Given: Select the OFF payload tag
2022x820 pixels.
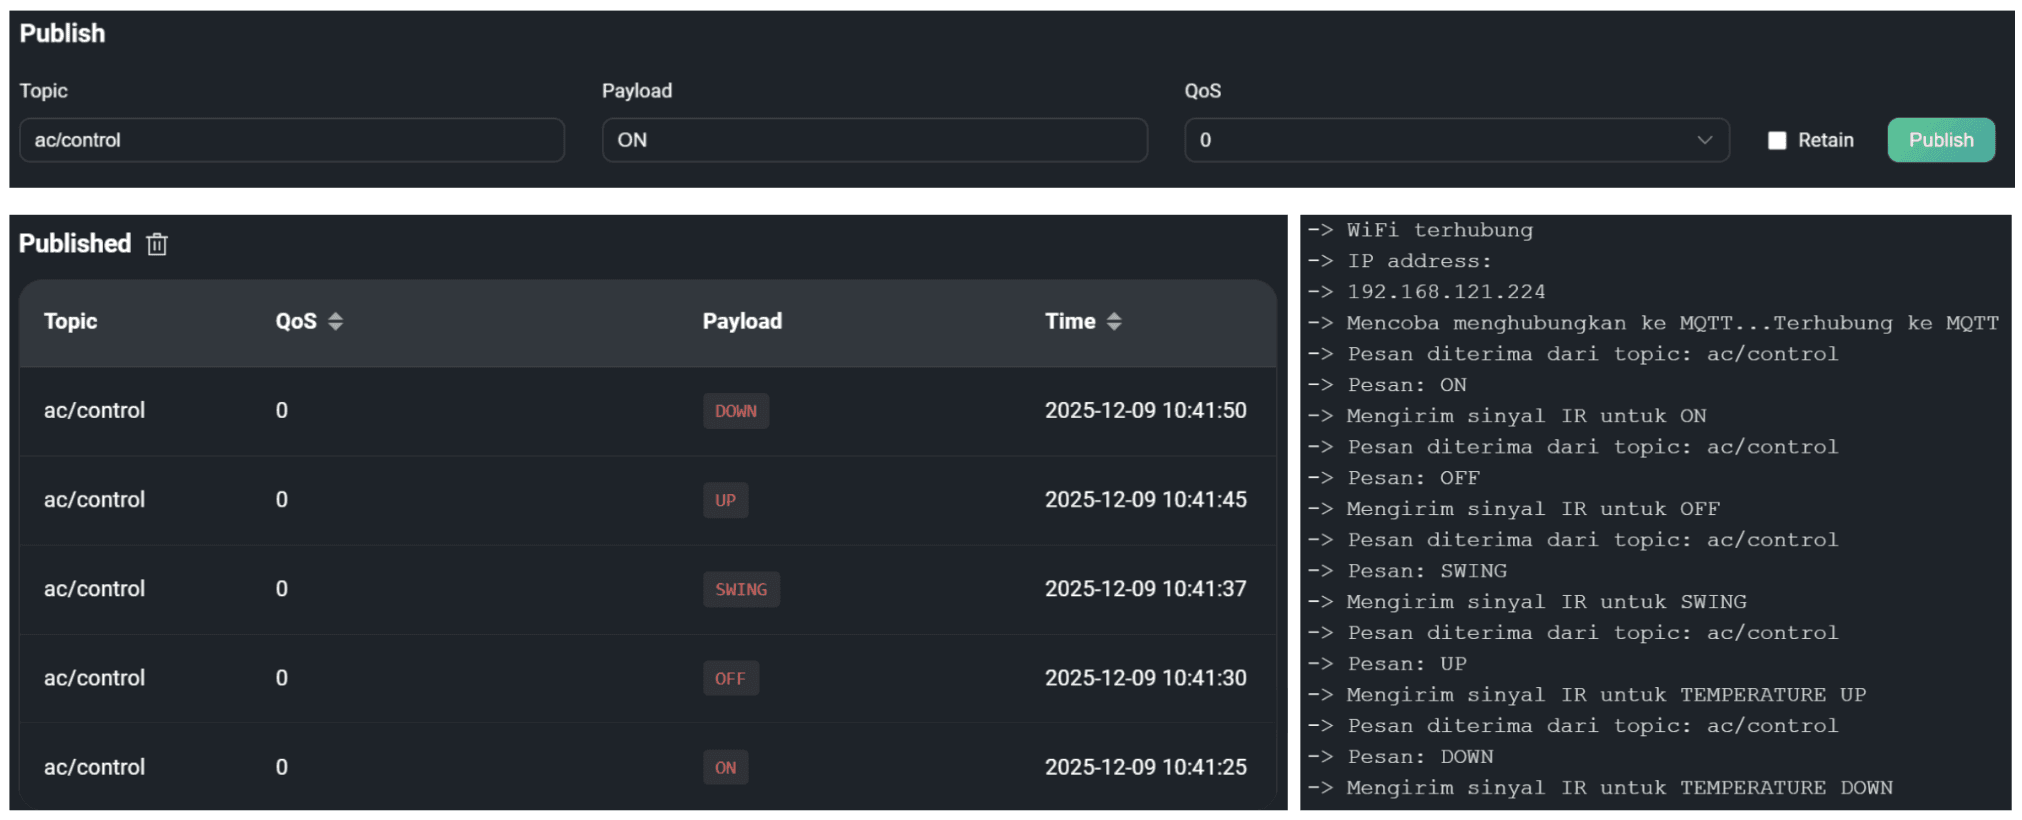Looking at the screenshot, I should point(730,678).
